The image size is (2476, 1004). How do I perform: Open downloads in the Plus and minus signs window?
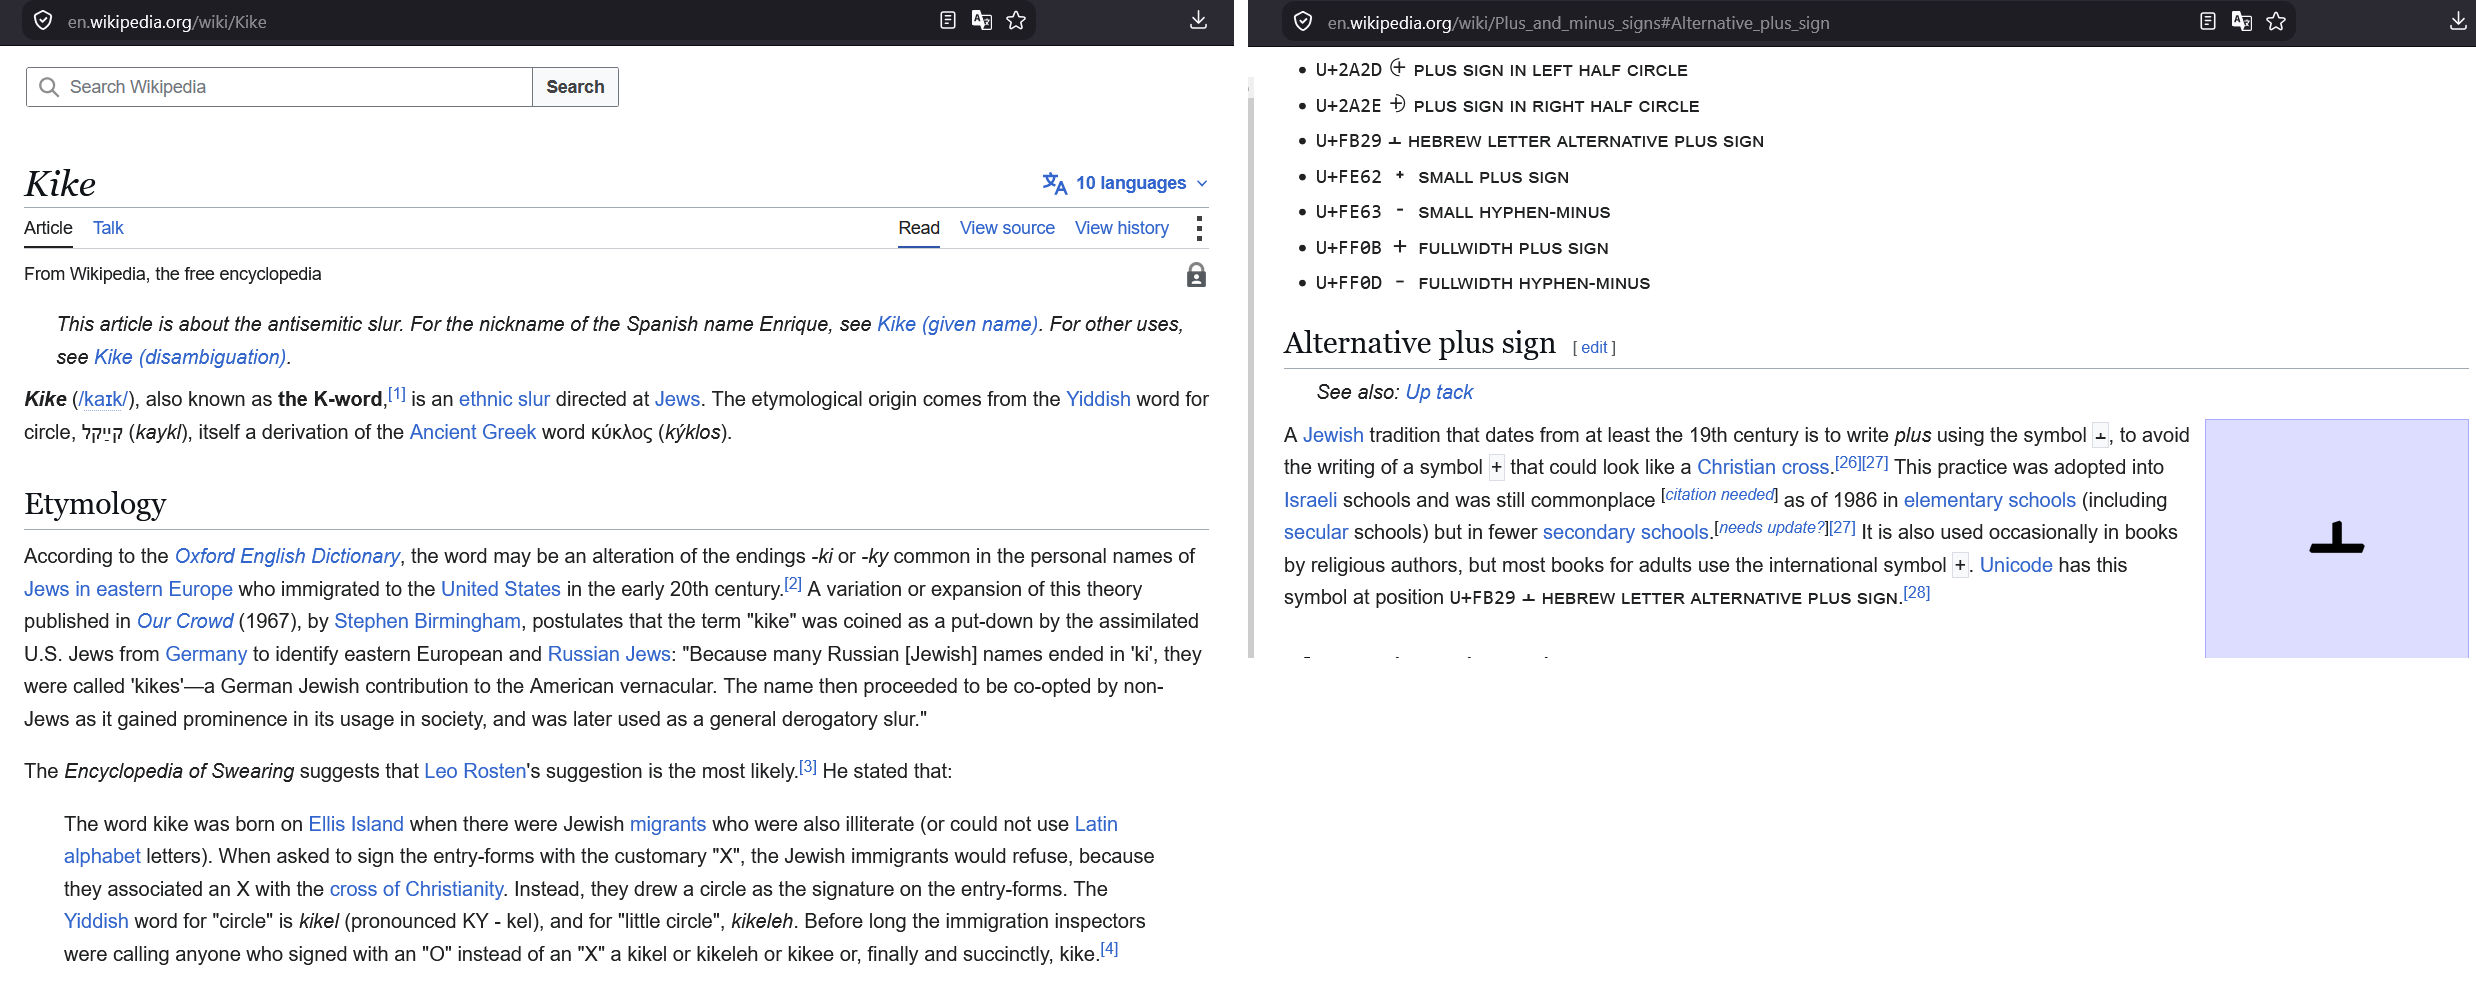coord(2458,22)
